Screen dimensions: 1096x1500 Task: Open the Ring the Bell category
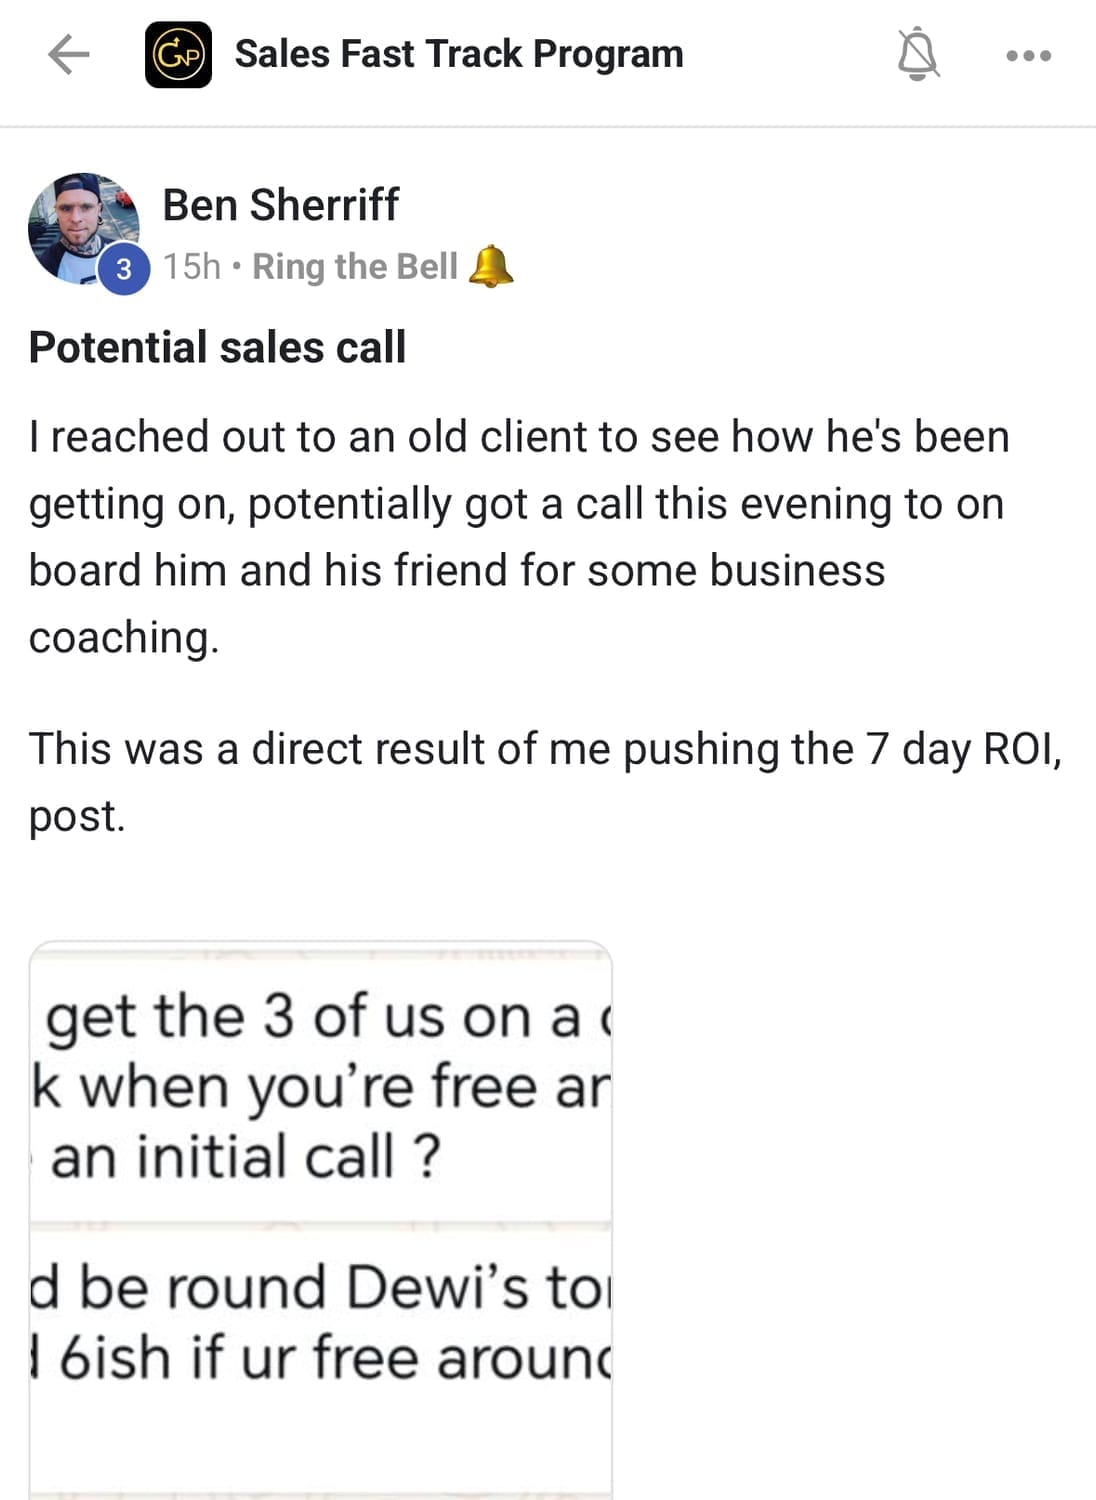[x=354, y=267]
